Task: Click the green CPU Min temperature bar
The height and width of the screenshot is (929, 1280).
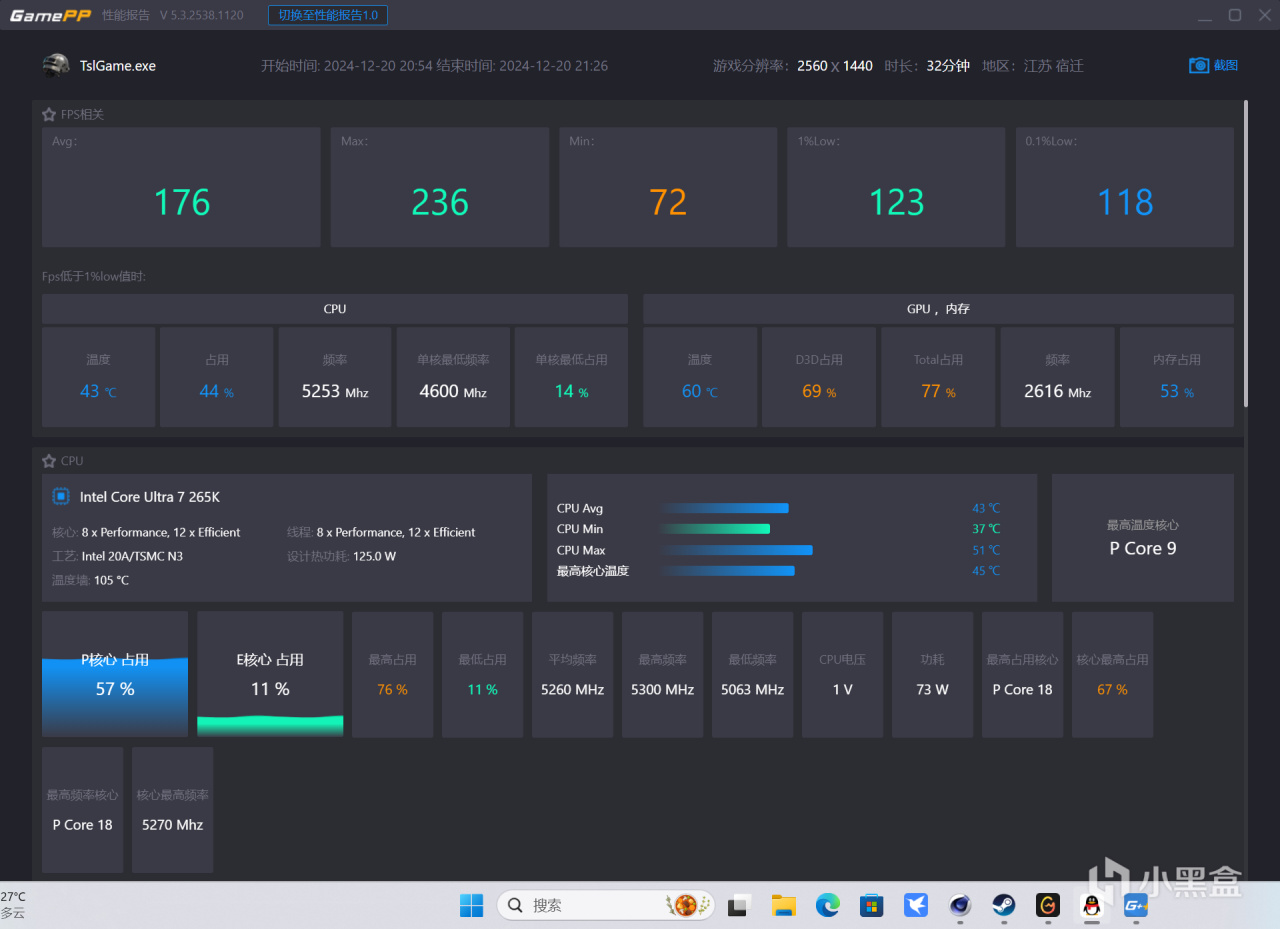Action: (x=716, y=529)
